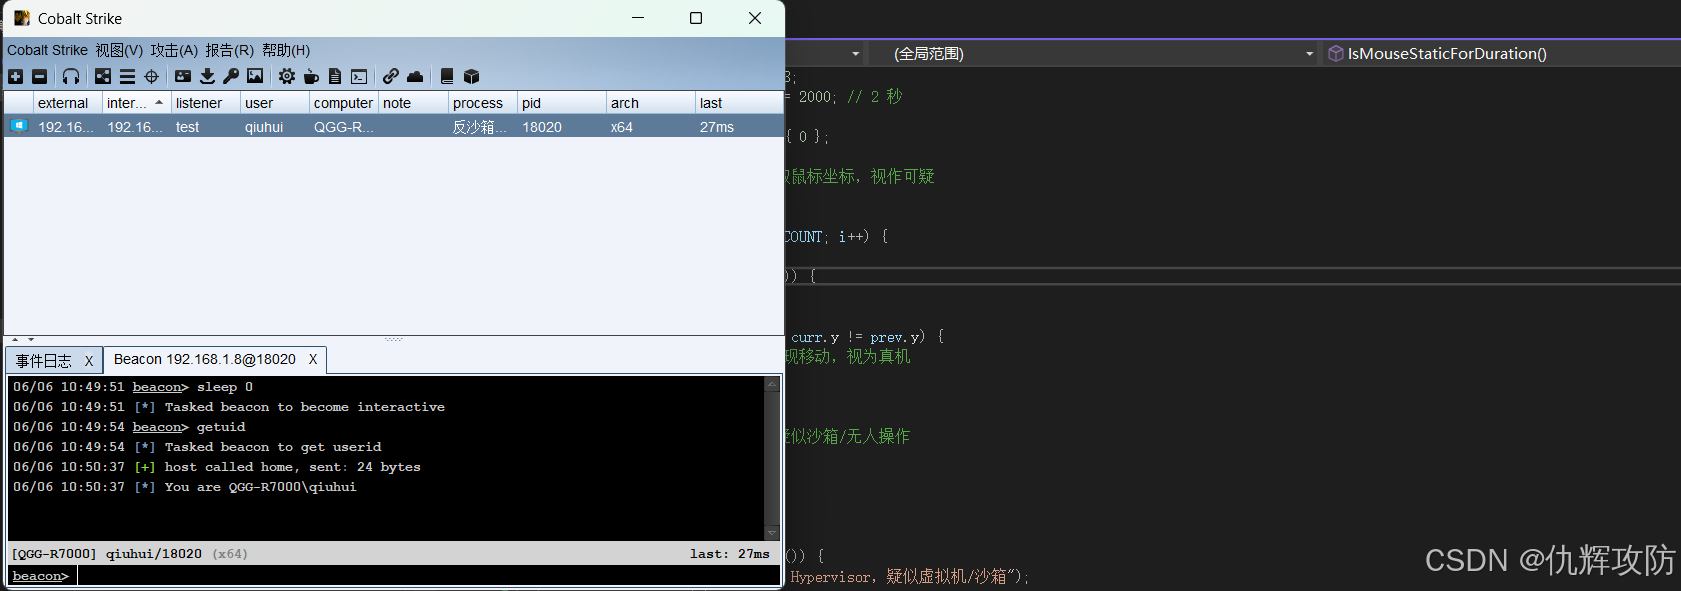
Task: Click the chain link host file icon
Action: [391, 76]
